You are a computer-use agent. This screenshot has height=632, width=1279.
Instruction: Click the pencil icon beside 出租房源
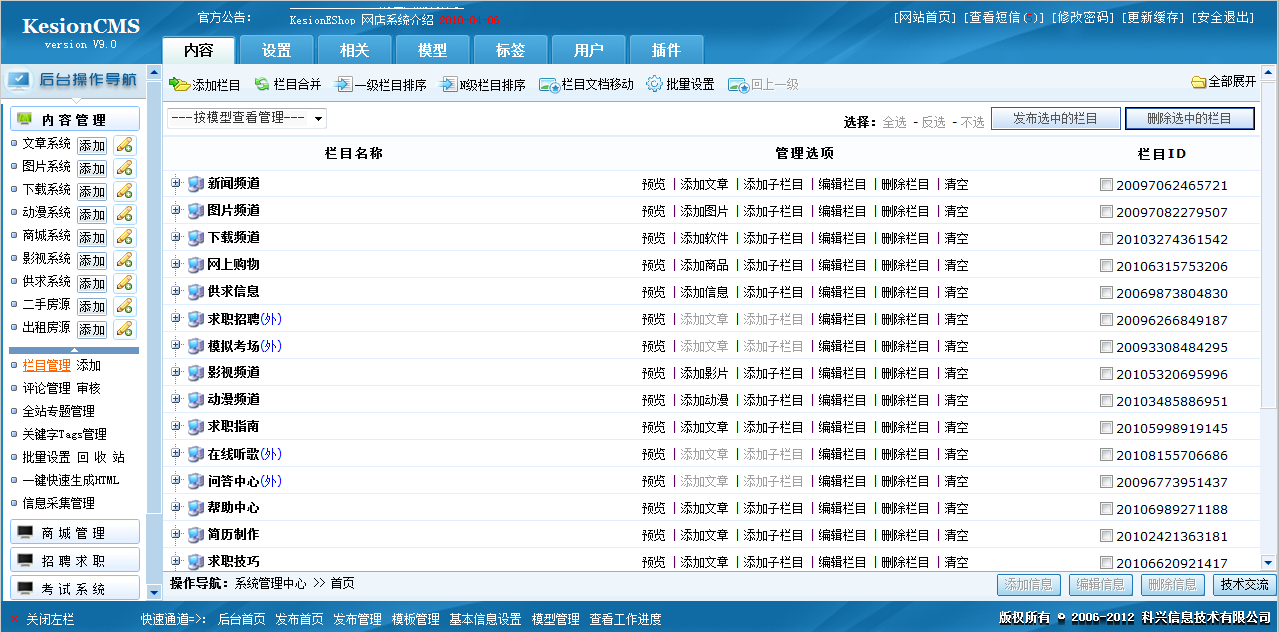(x=124, y=329)
